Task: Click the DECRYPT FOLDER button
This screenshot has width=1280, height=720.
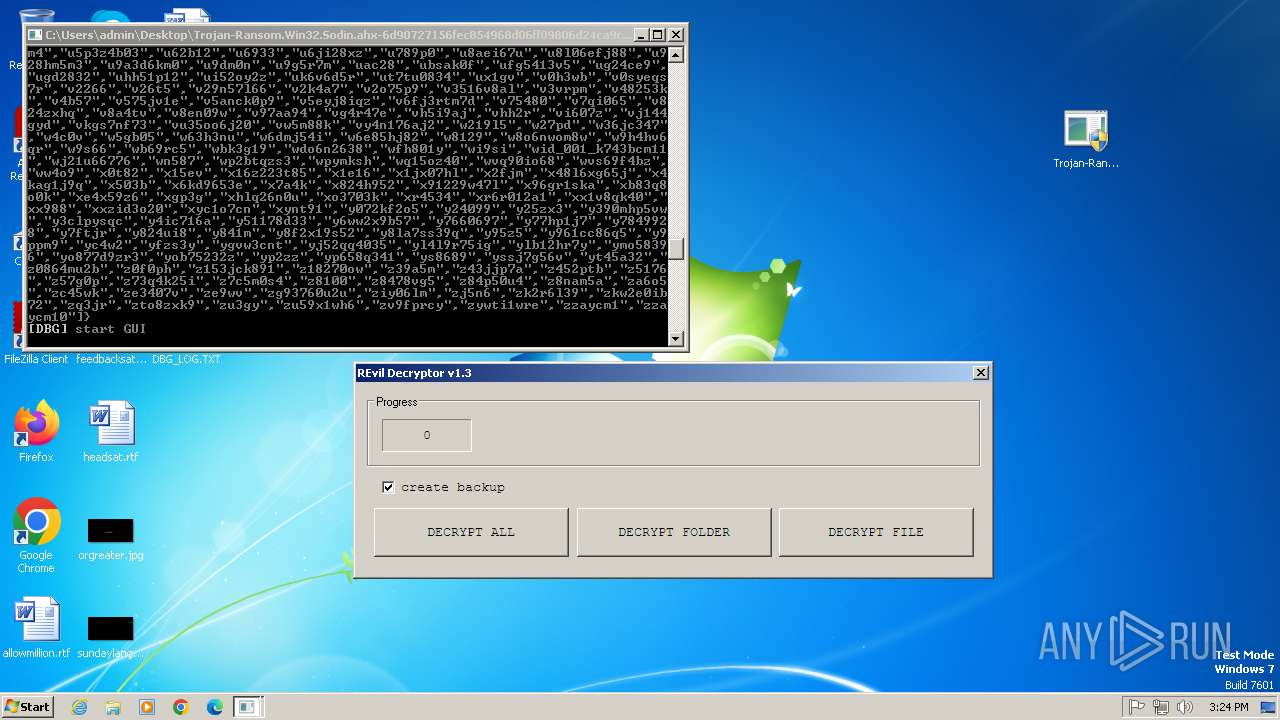Action: pyautogui.click(x=674, y=532)
